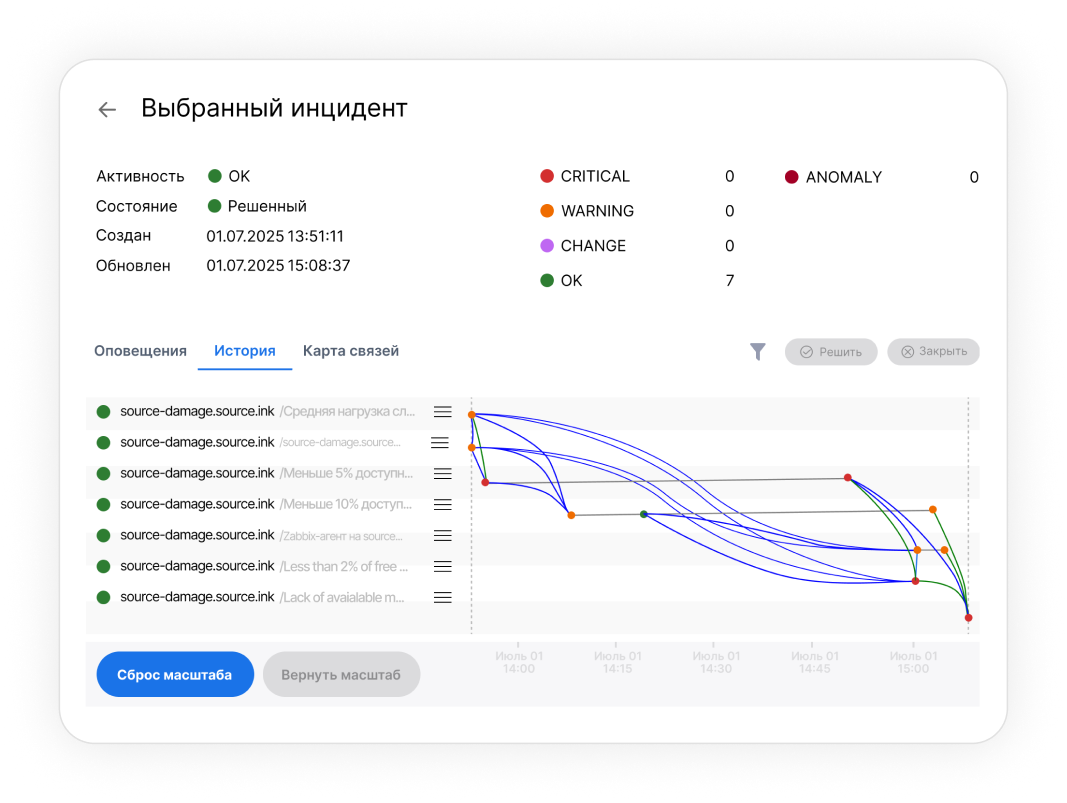Click the dark green node on the timeline graph

point(644,514)
